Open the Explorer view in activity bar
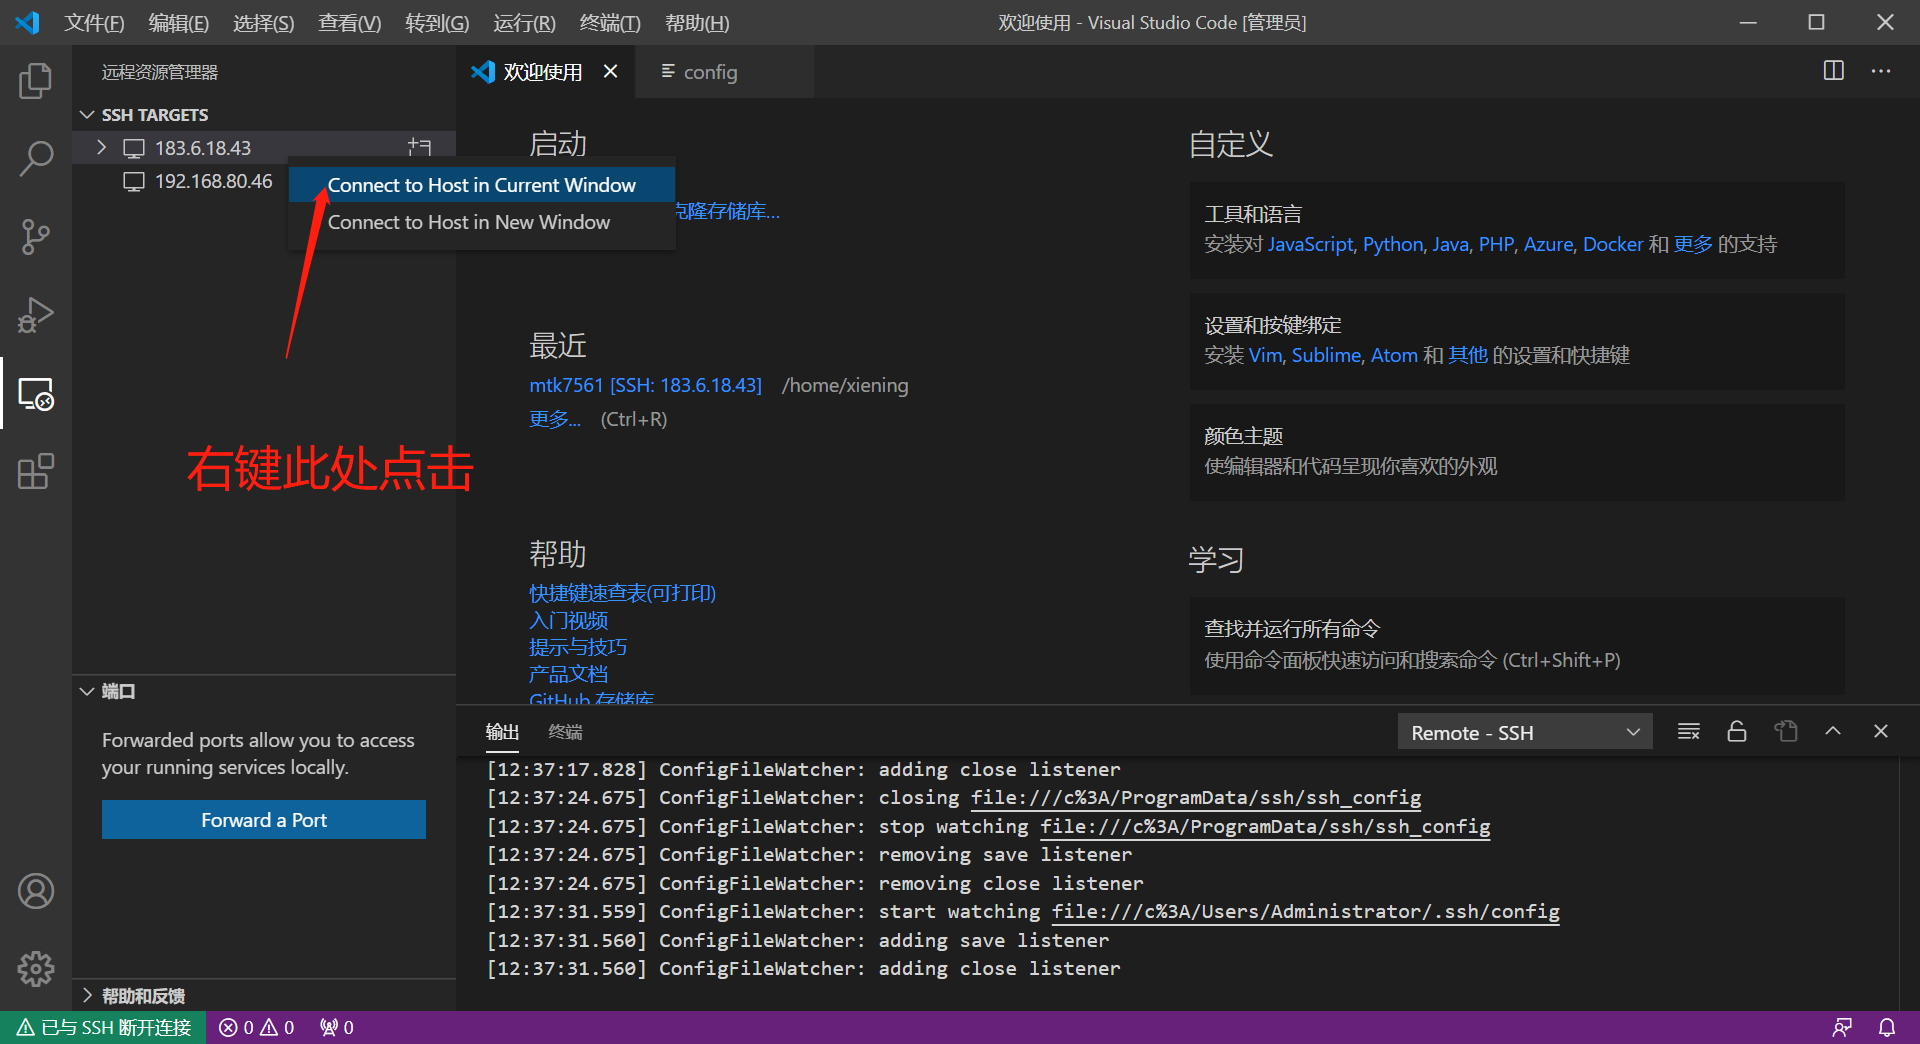Viewport: 1920px width, 1044px height. pos(36,81)
